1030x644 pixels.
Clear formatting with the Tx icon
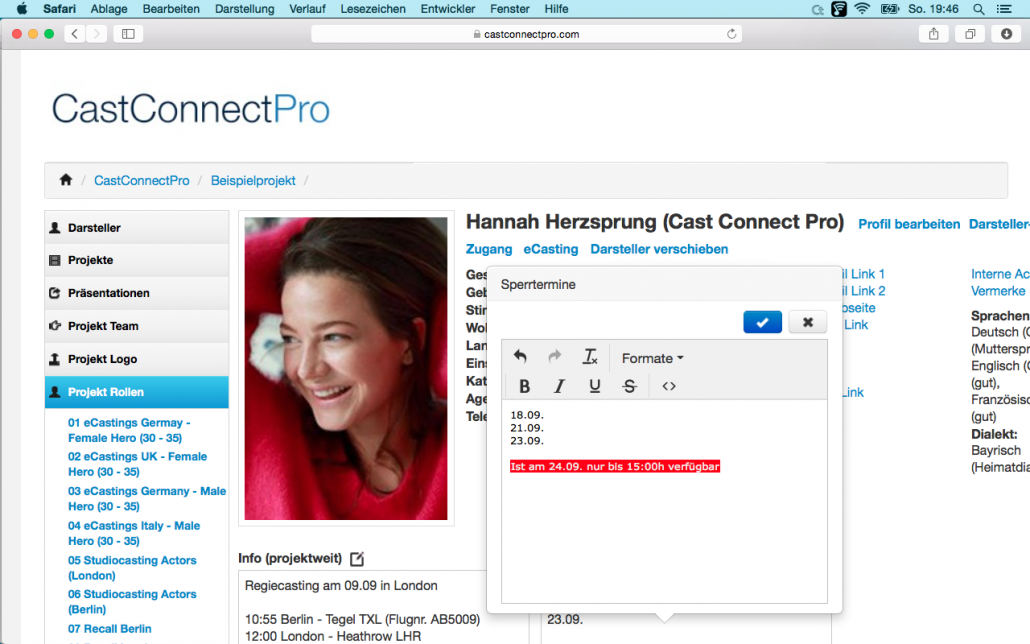point(590,357)
